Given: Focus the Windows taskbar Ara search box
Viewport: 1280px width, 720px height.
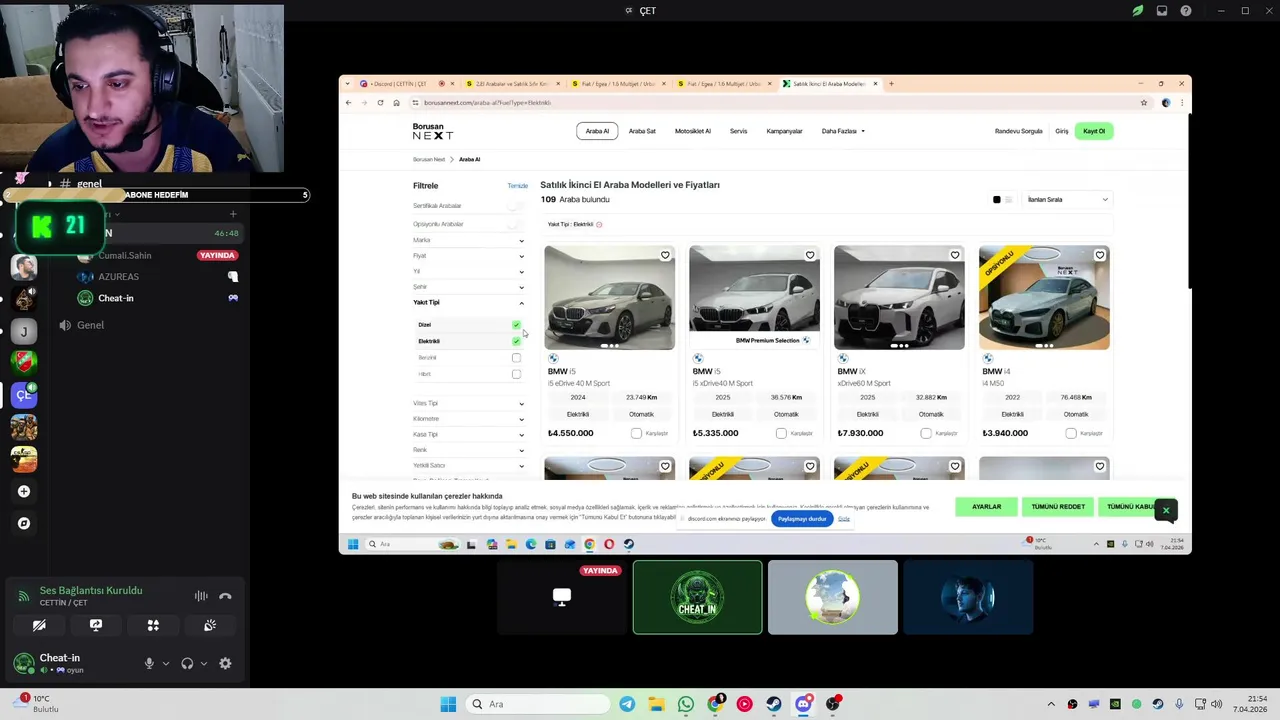Looking at the screenshot, I should [538, 704].
